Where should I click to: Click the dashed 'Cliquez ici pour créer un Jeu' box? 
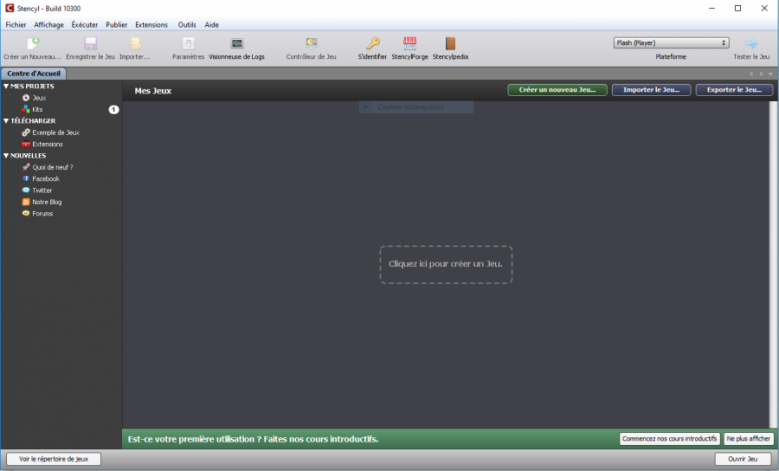446,264
